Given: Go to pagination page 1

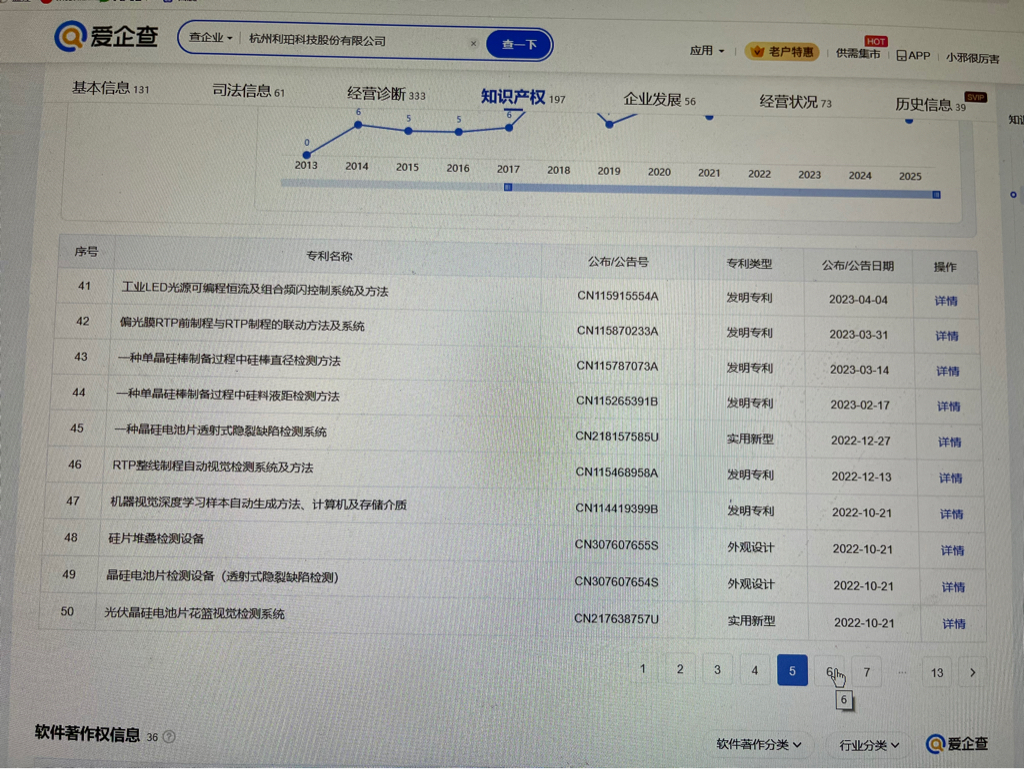Looking at the screenshot, I should pos(643,668).
